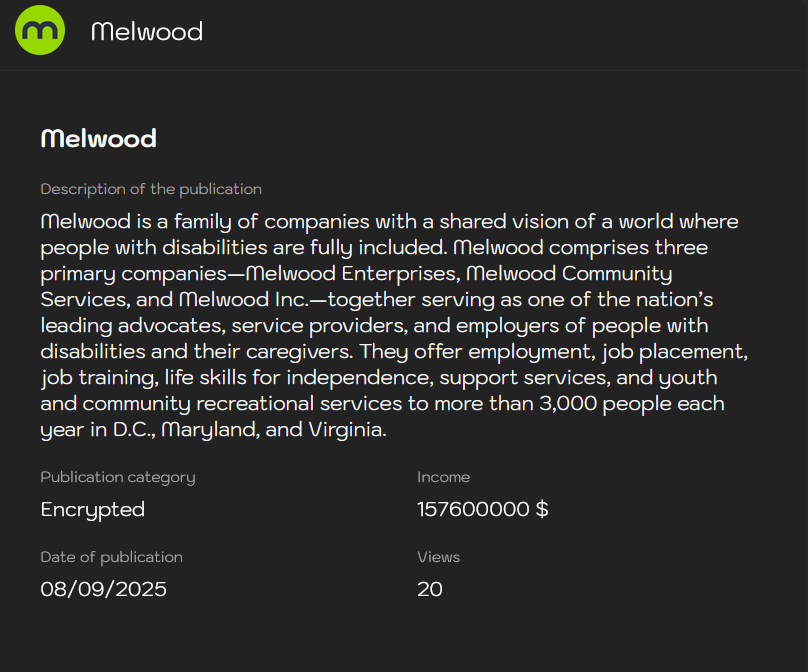Select the date 08/09/2025
Viewport: 808px width, 672px height.
coord(103,589)
